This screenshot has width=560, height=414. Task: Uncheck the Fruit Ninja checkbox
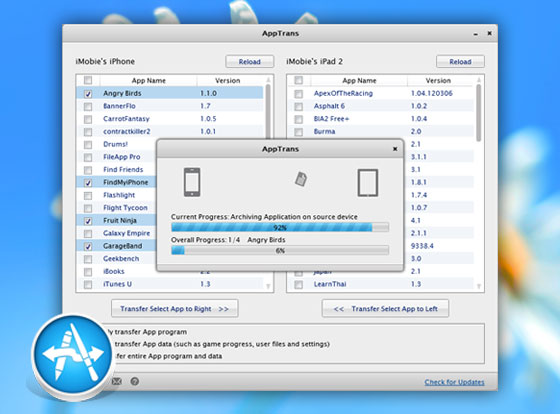88,221
